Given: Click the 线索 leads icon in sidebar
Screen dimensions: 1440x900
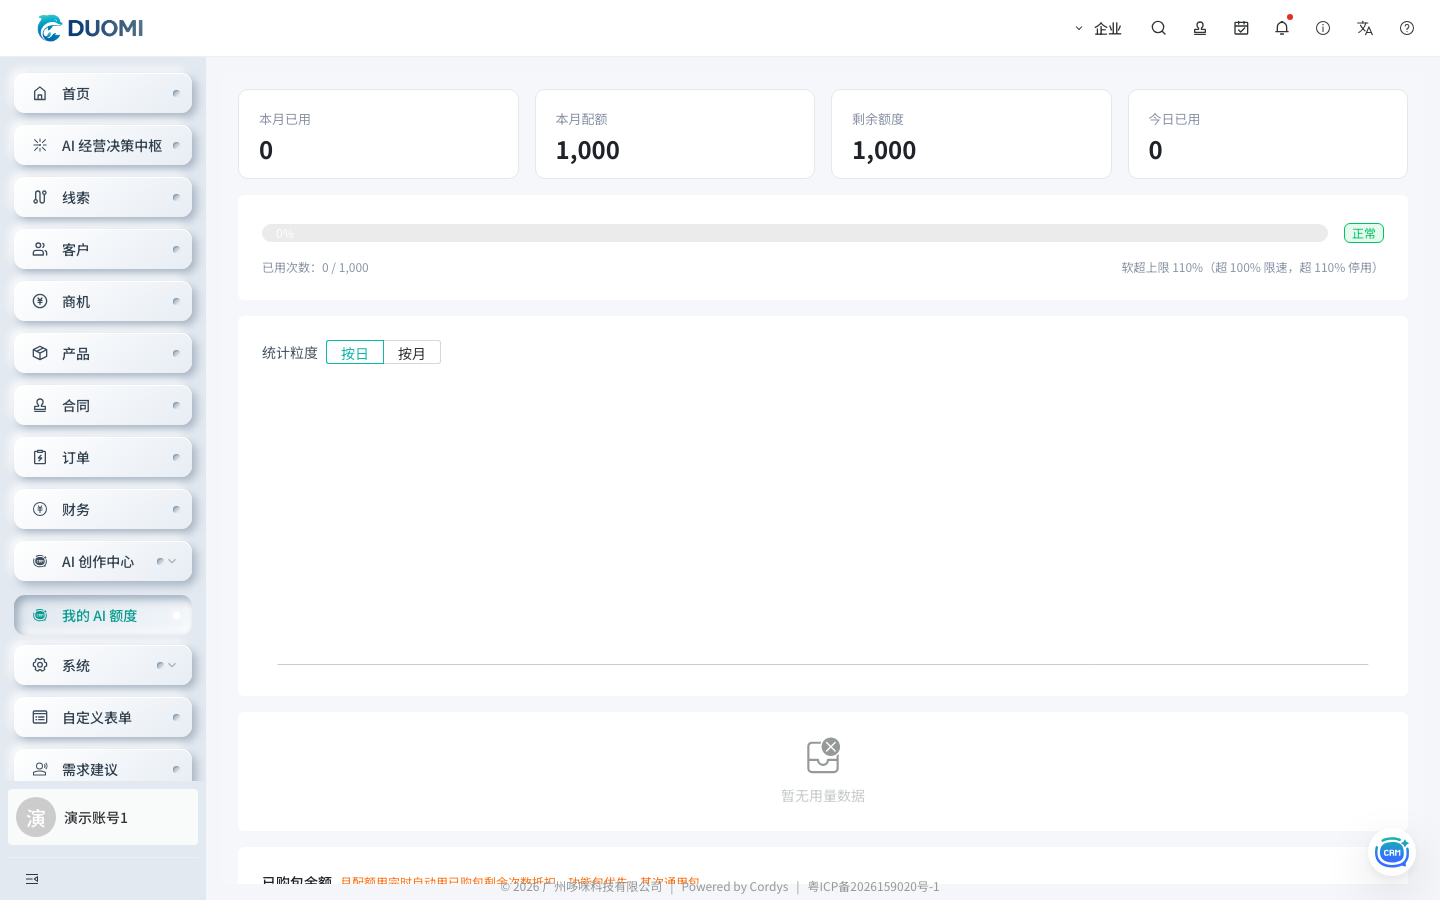Looking at the screenshot, I should (40, 197).
